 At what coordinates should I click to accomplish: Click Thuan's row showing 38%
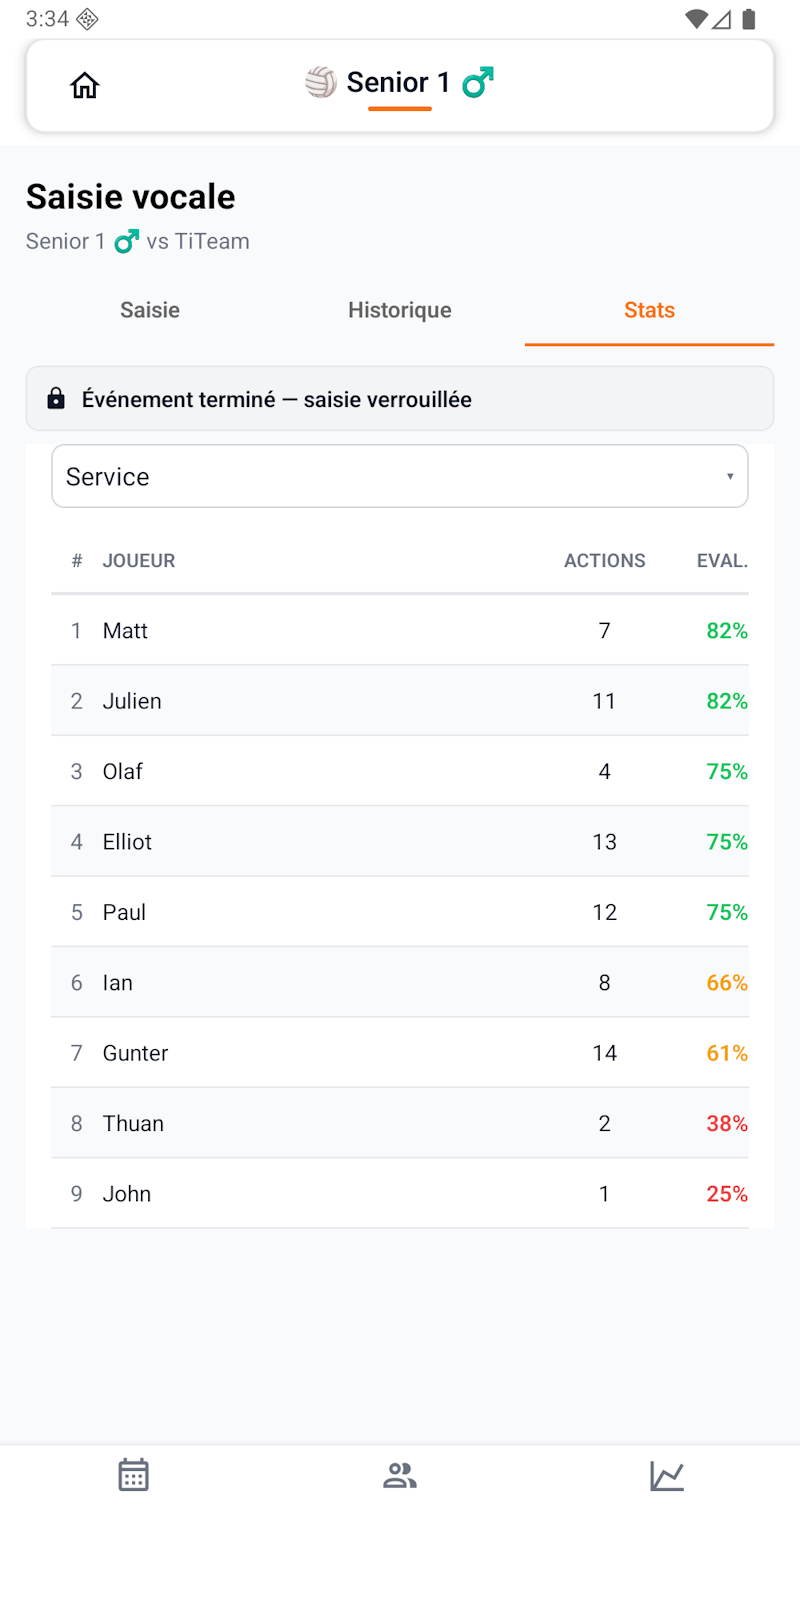(400, 1122)
